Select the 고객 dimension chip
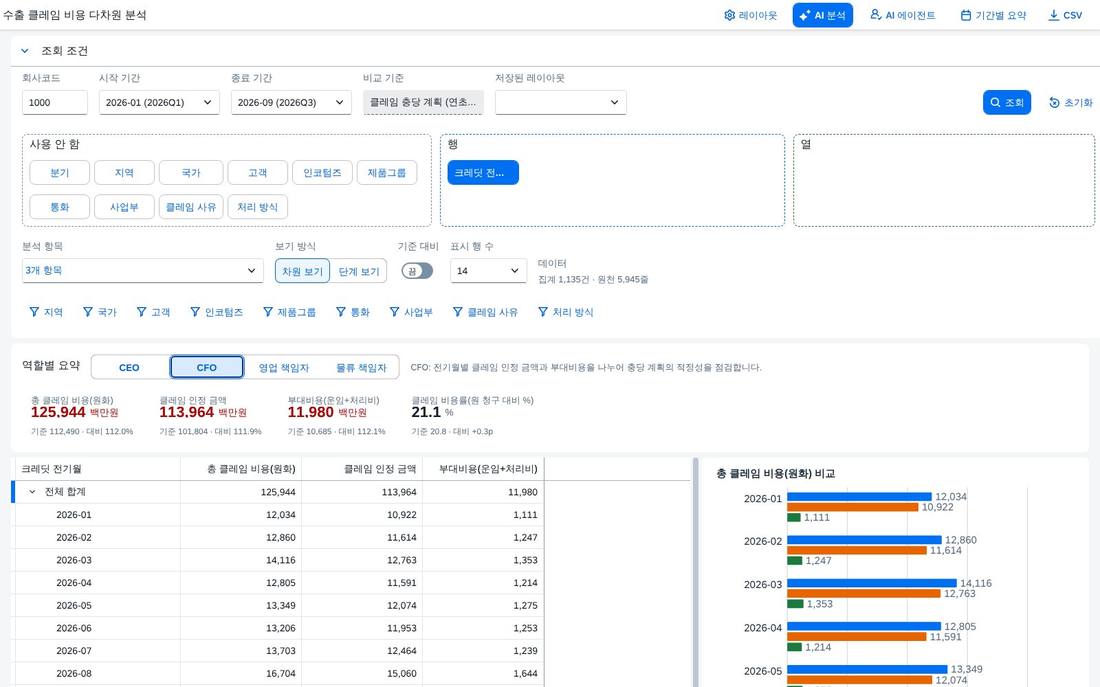1100x687 pixels. [257, 173]
